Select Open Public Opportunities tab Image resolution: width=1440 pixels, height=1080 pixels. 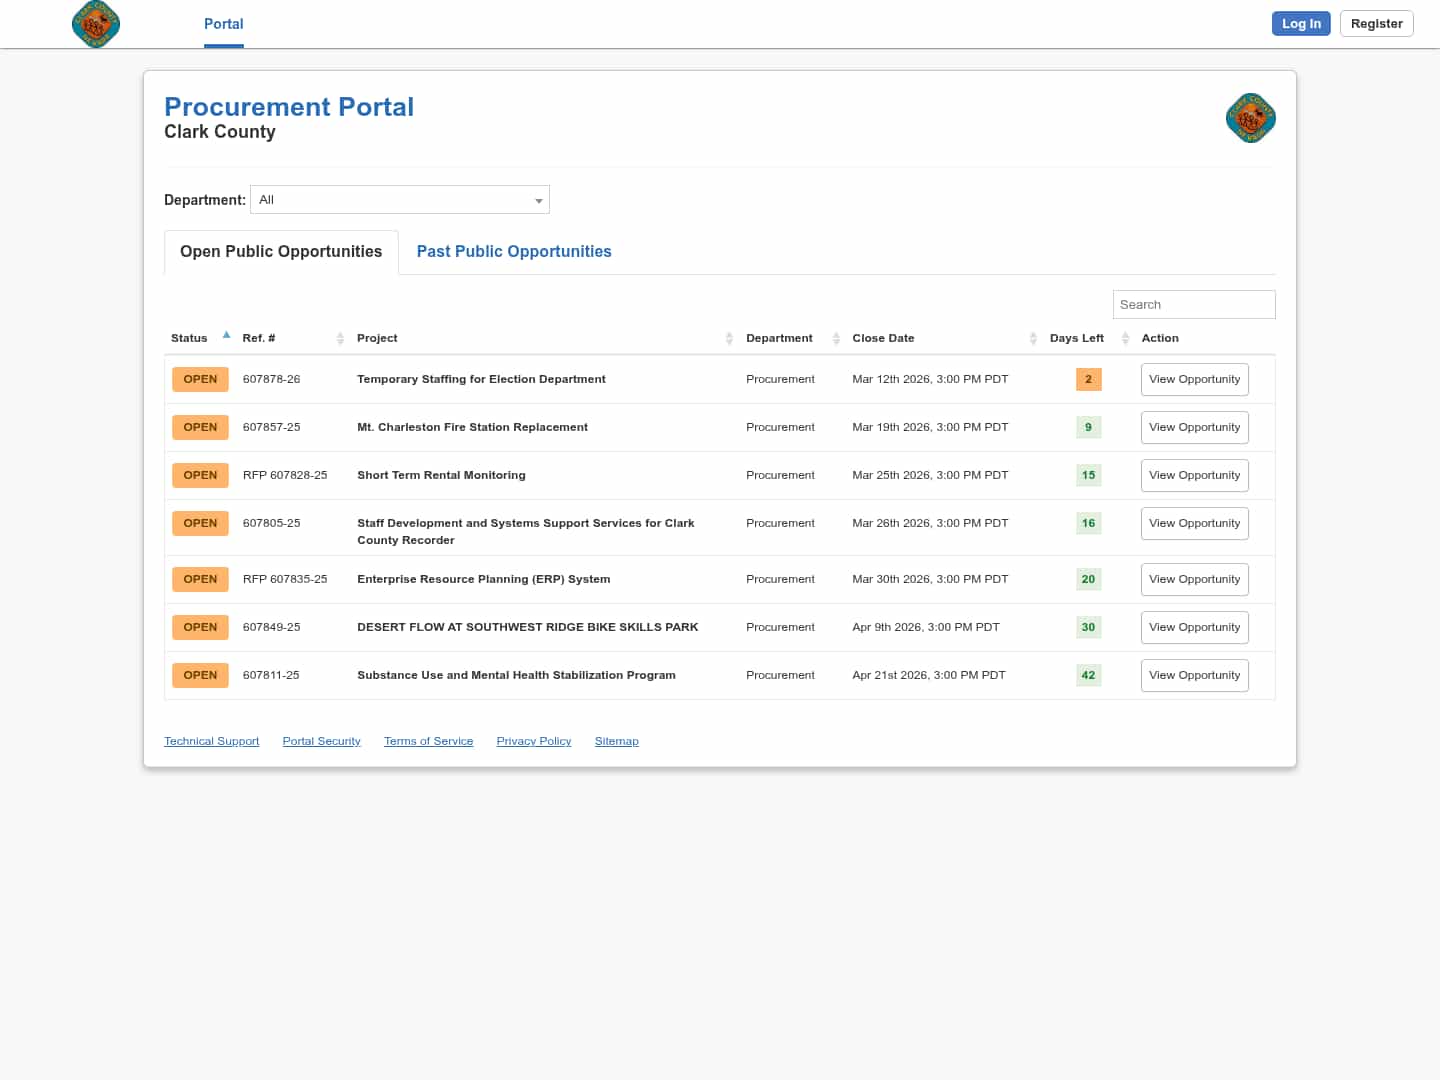pos(281,252)
